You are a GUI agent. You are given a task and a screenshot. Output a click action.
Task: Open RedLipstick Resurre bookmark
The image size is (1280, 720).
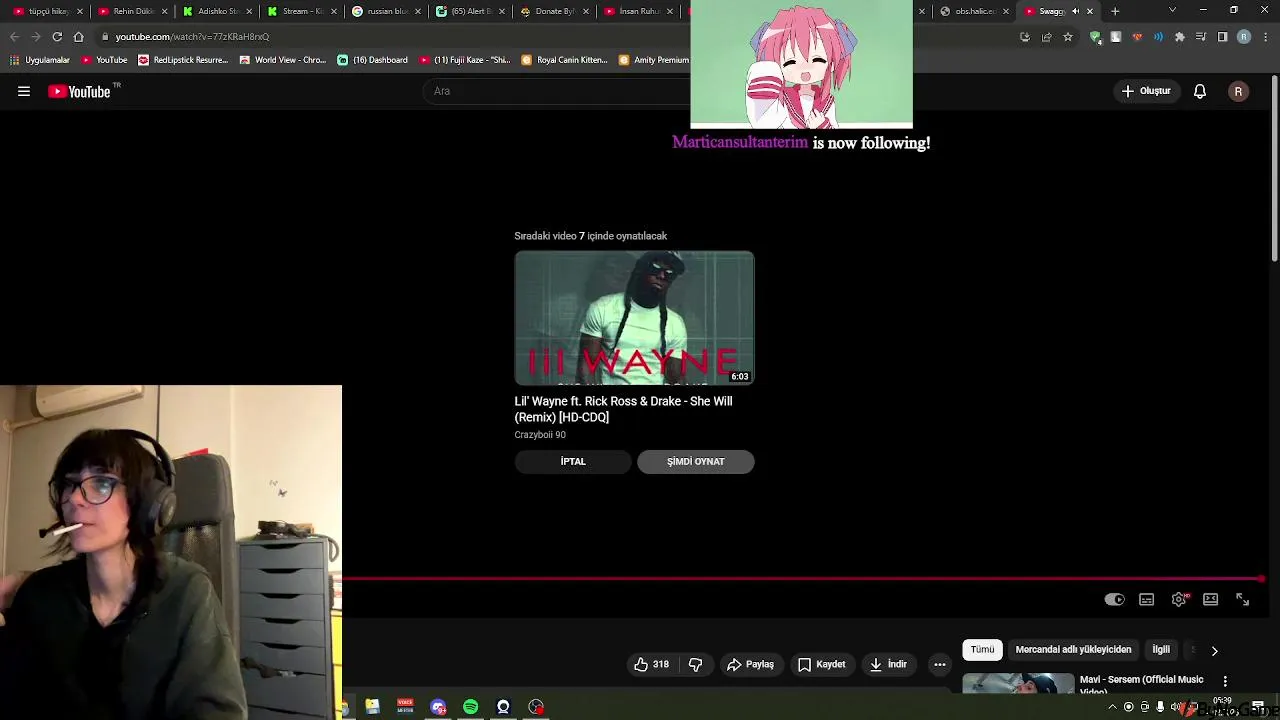pos(183,60)
